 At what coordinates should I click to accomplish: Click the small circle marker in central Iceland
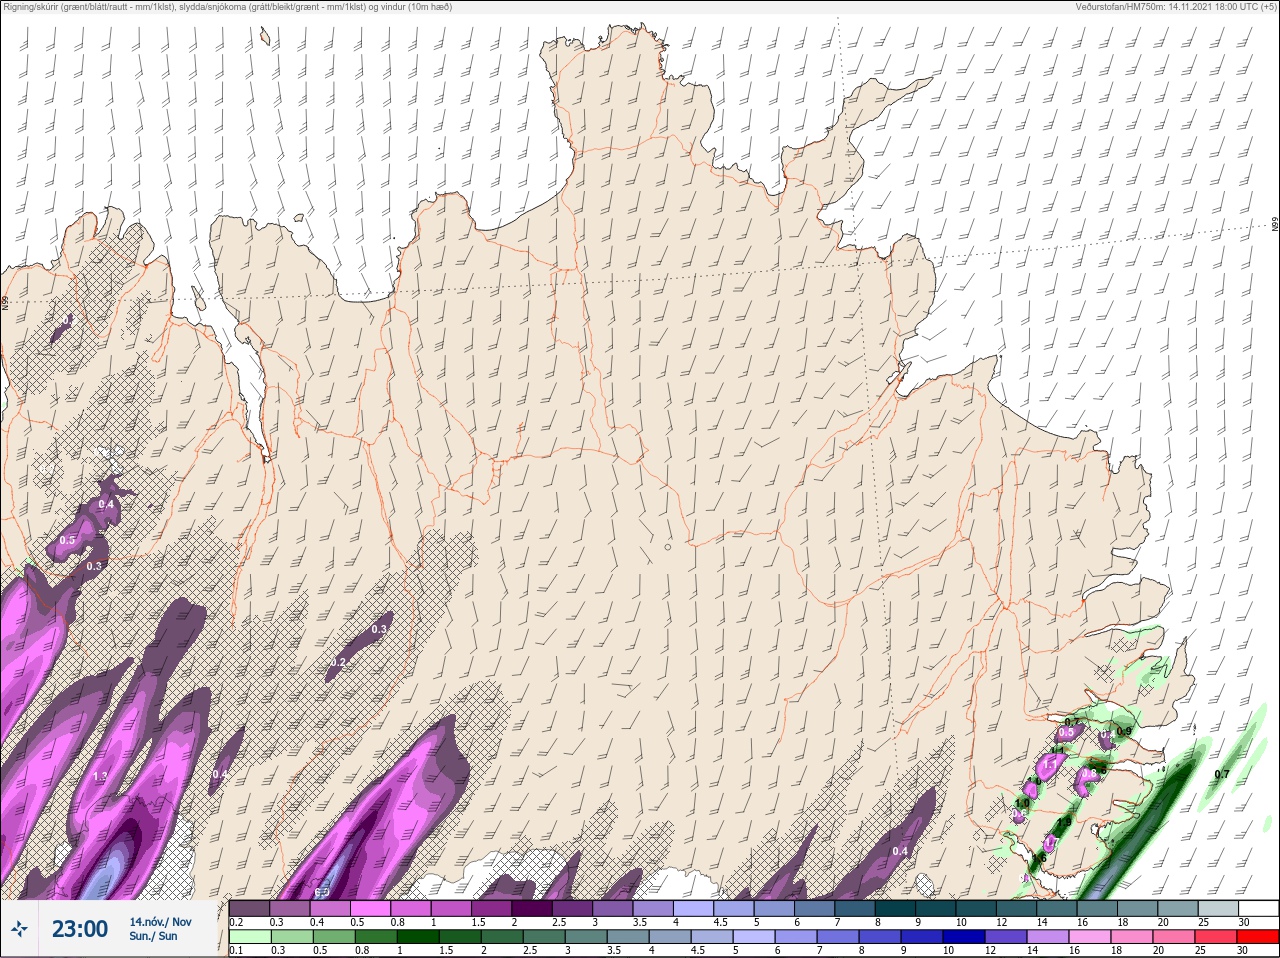click(x=668, y=547)
